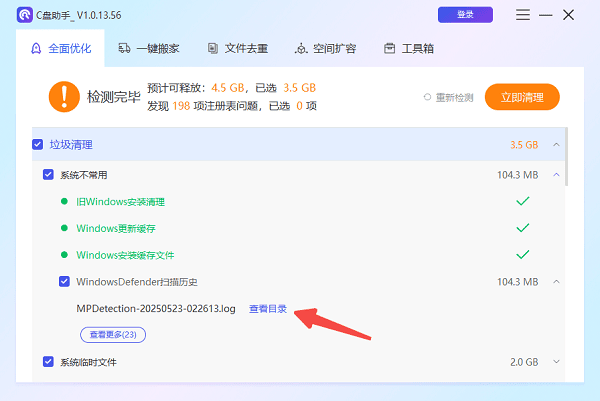Click the orange warning icon beside 检测完毕
600x401 pixels.
tap(63, 97)
